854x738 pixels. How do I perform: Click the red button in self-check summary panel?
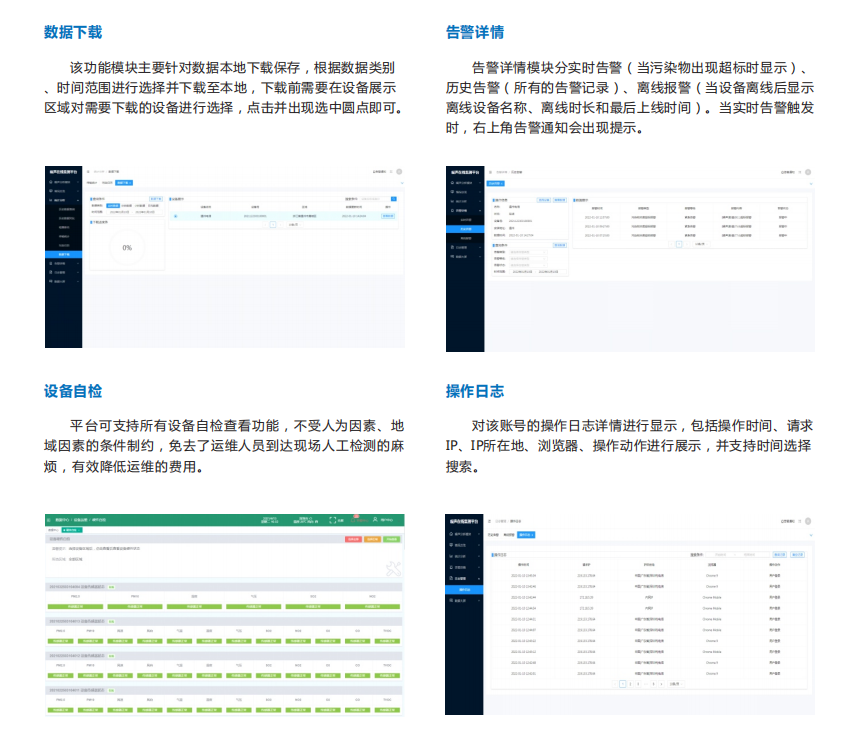click(352, 540)
